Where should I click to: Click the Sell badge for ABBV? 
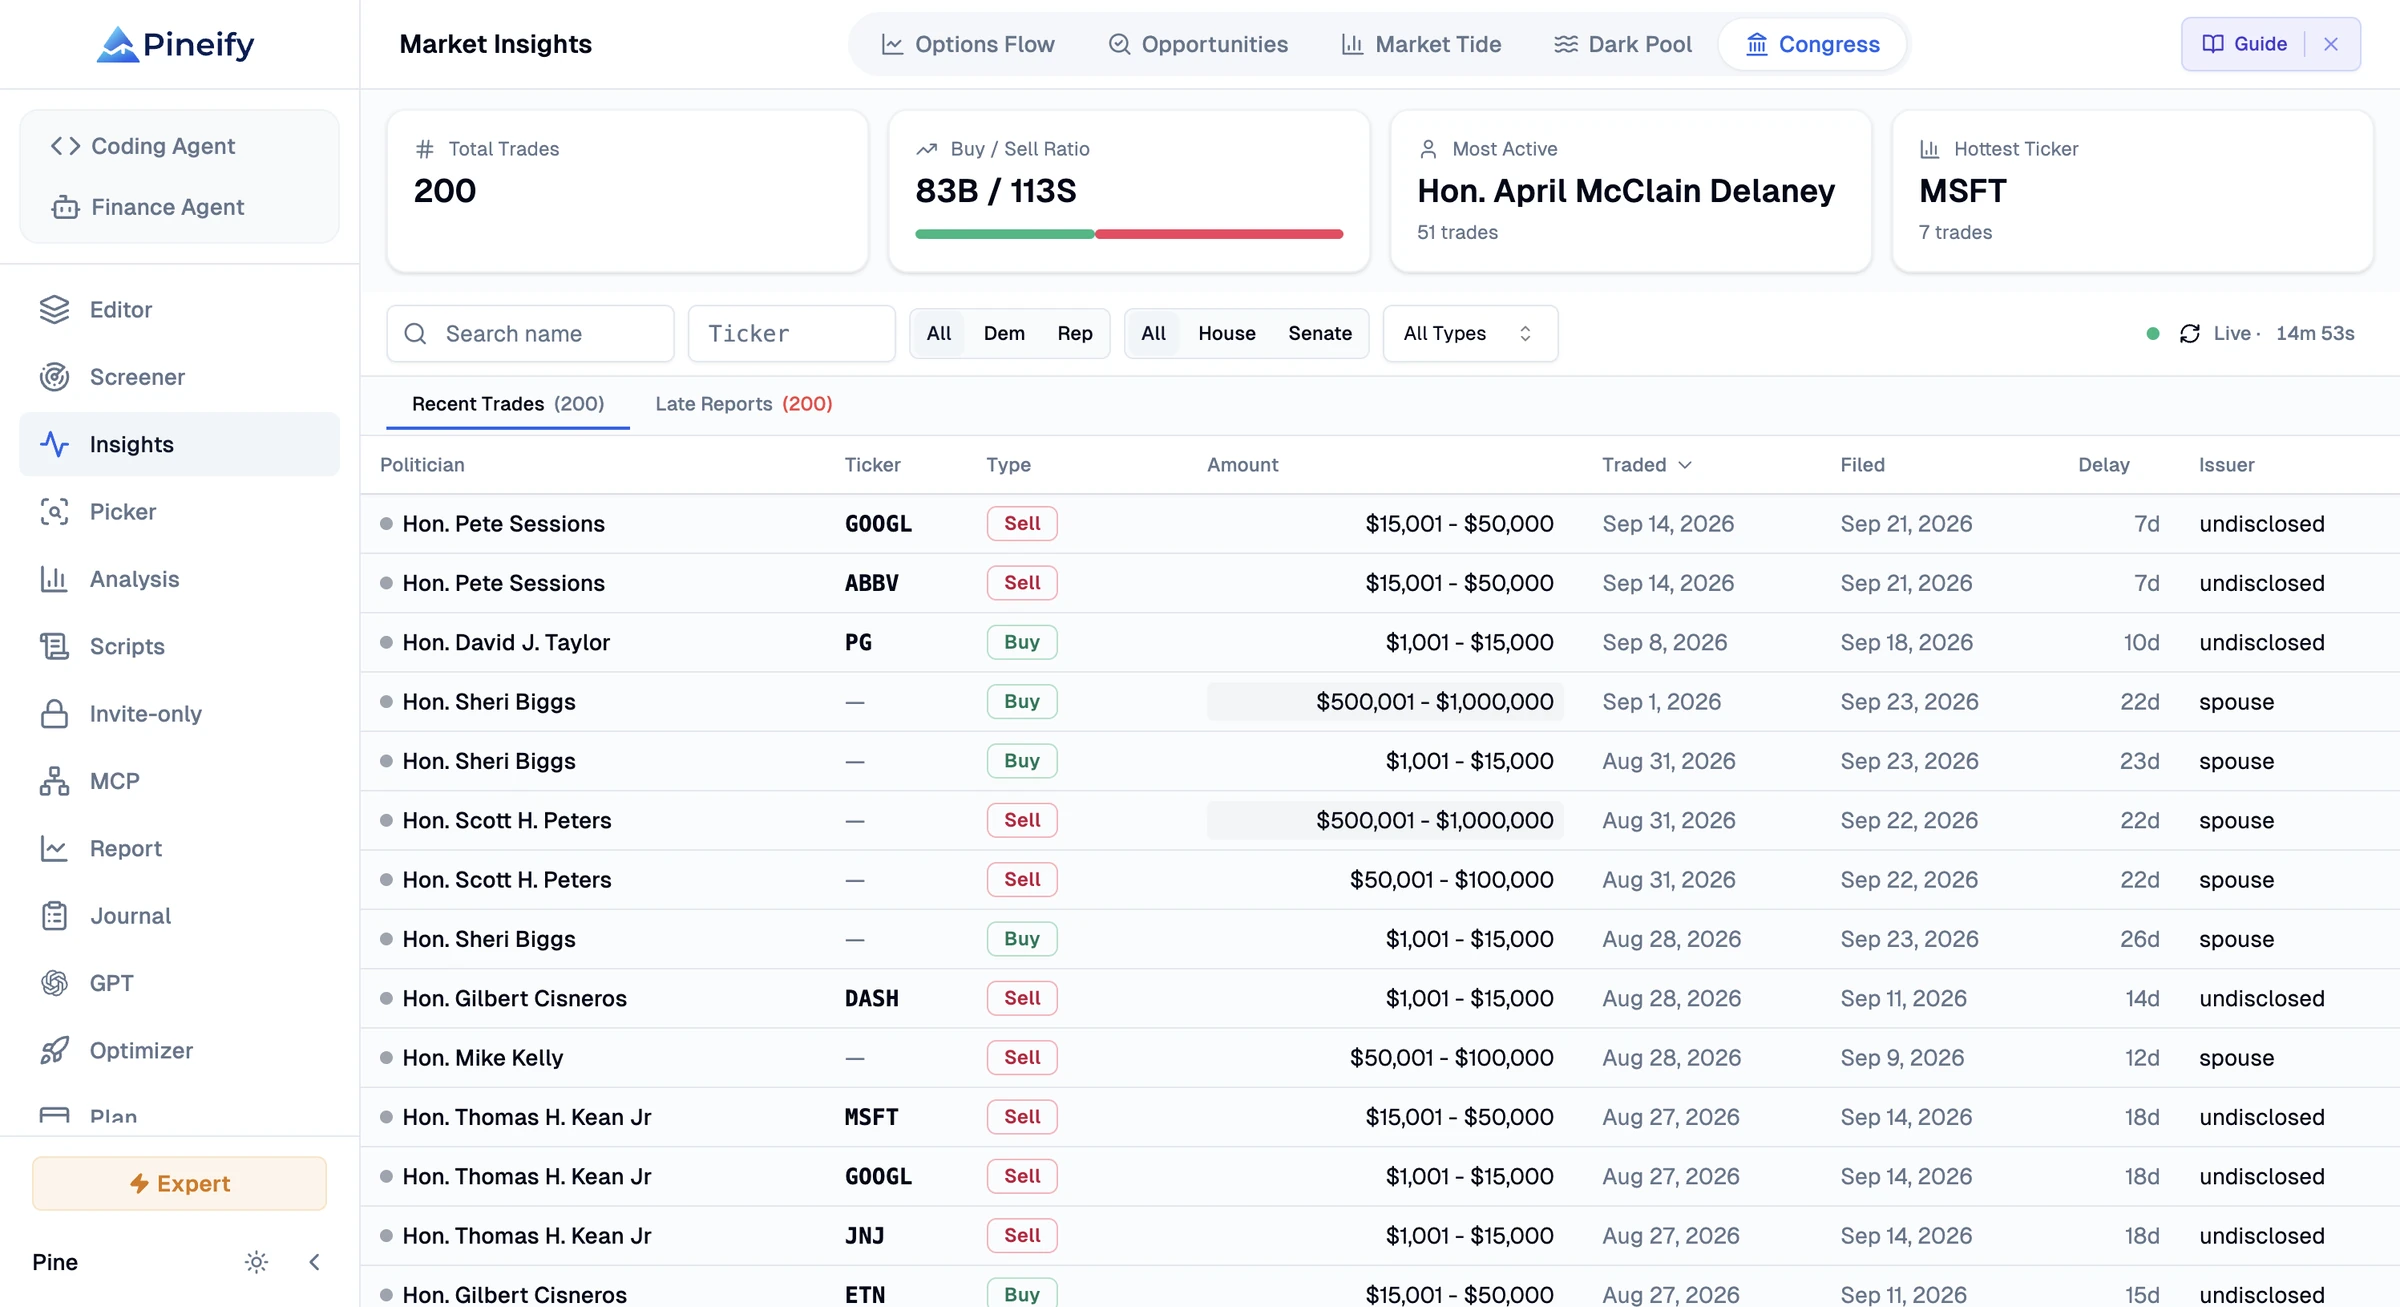click(1022, 583)
